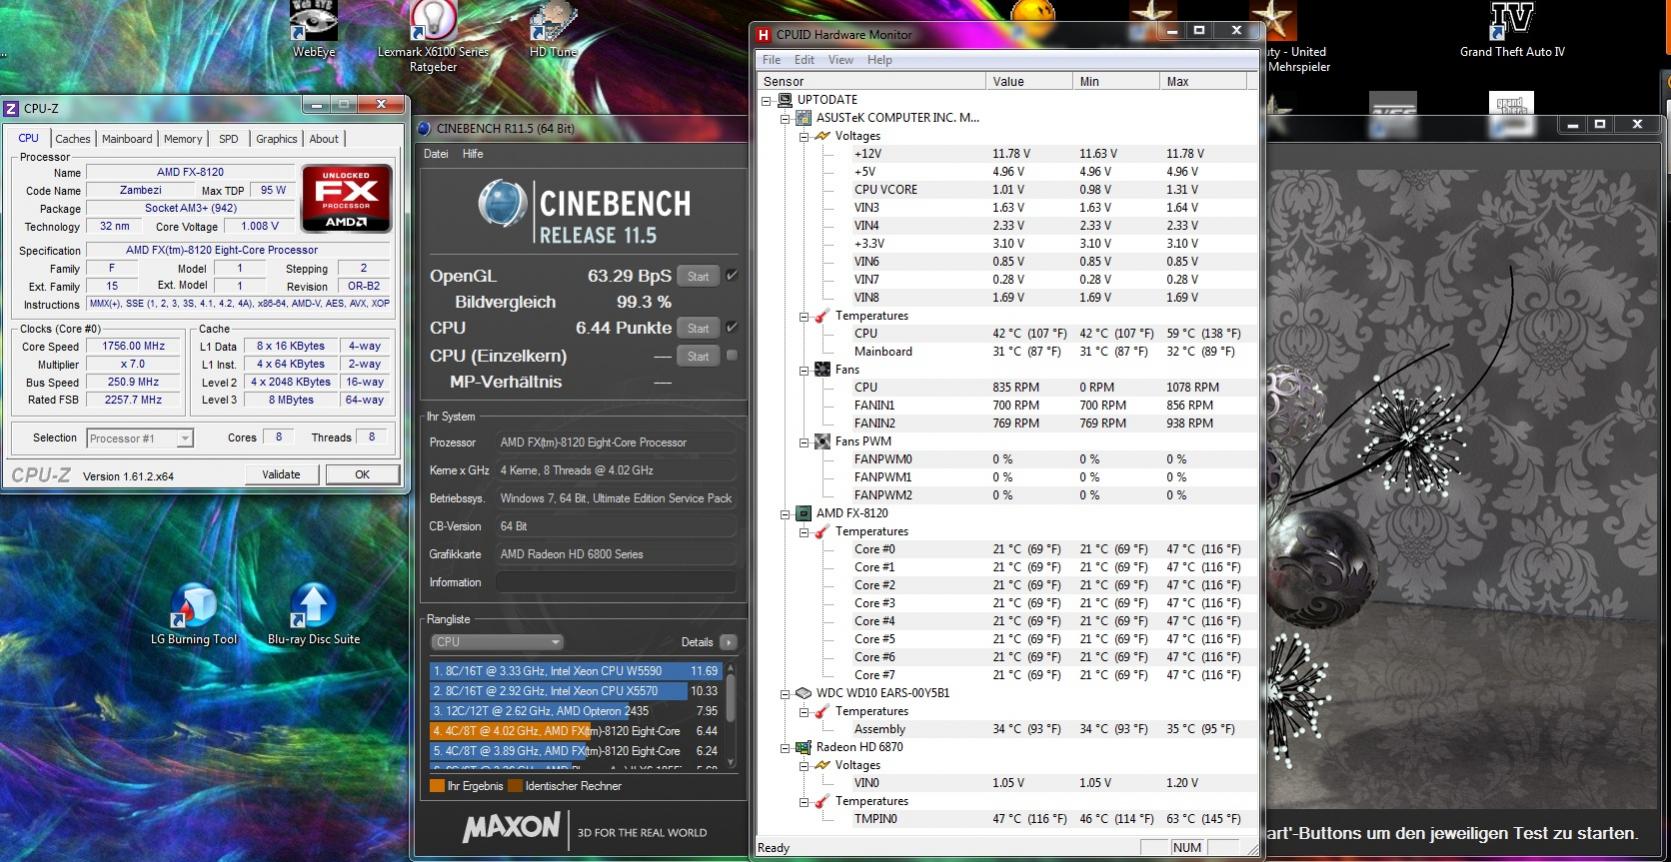Click the Fans PWM category icon
The image size is (1671, 862).
[x=822, y=442]
